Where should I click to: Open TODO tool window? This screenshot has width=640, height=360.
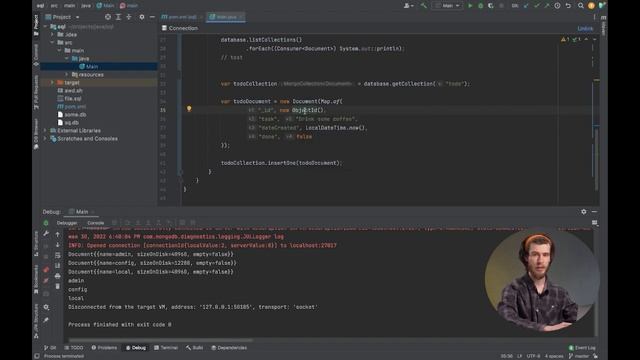pyautogui.click(x=73, y=348)
